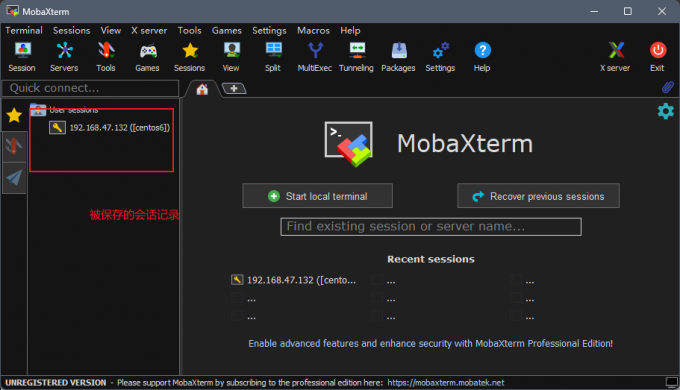Click the User sessions folder icon
The width and height of the screenshot is (680, 390).
point(38,109)
